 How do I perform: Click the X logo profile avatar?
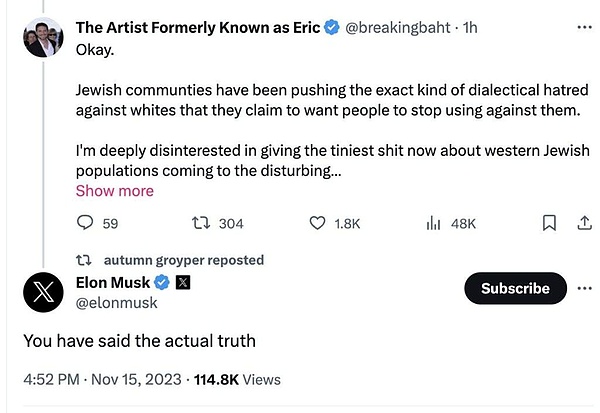coord(44,293)
